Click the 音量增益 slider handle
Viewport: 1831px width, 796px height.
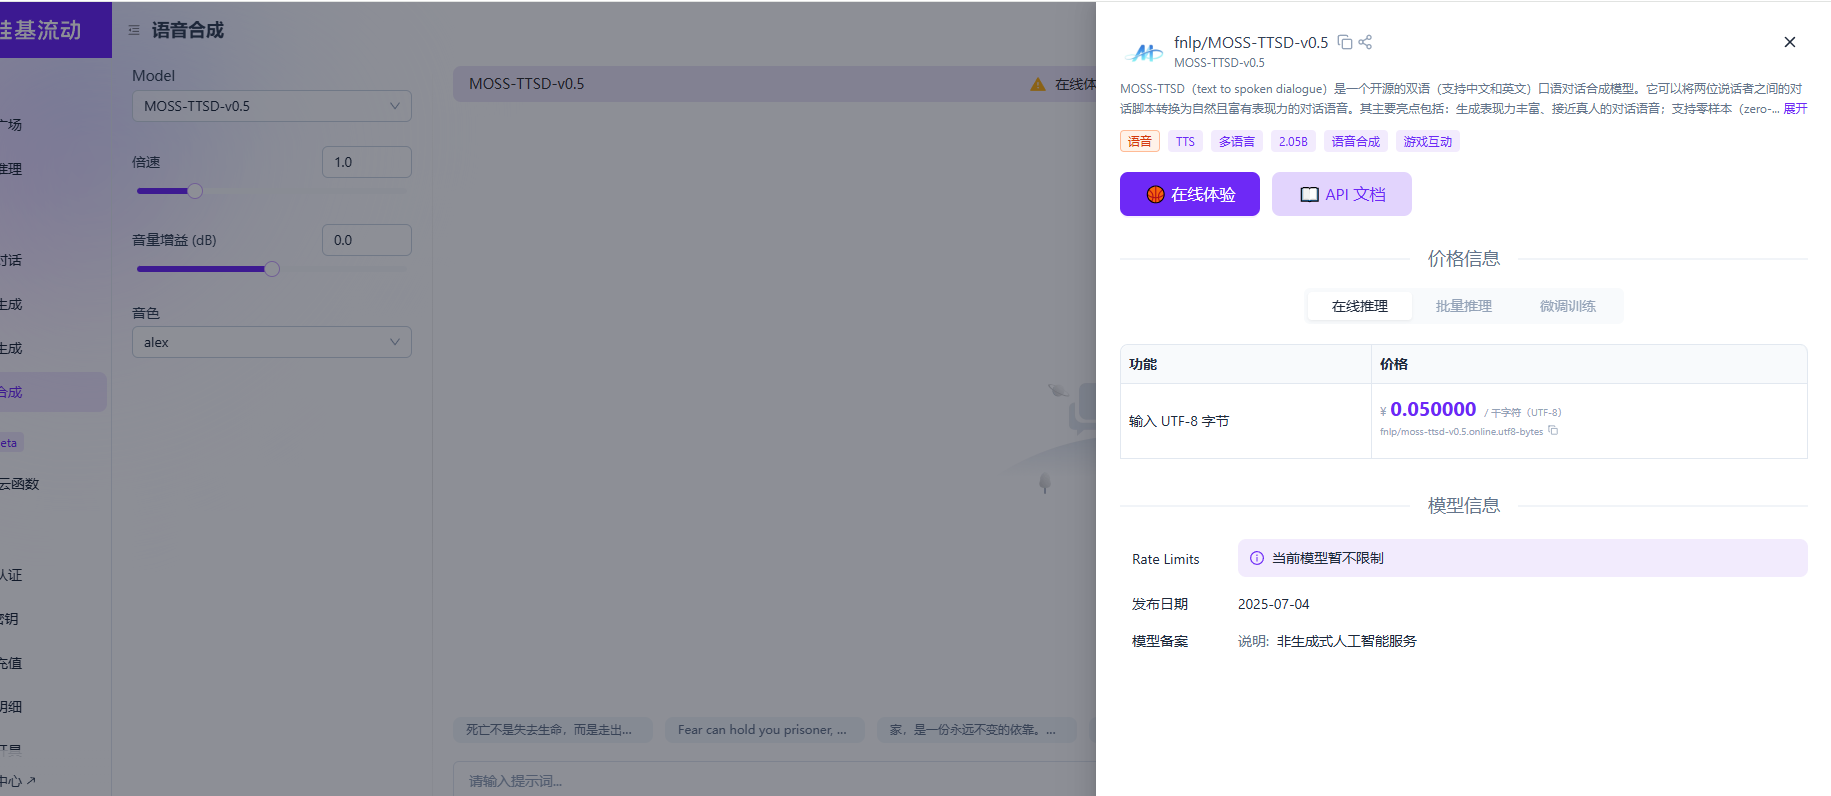272,269
